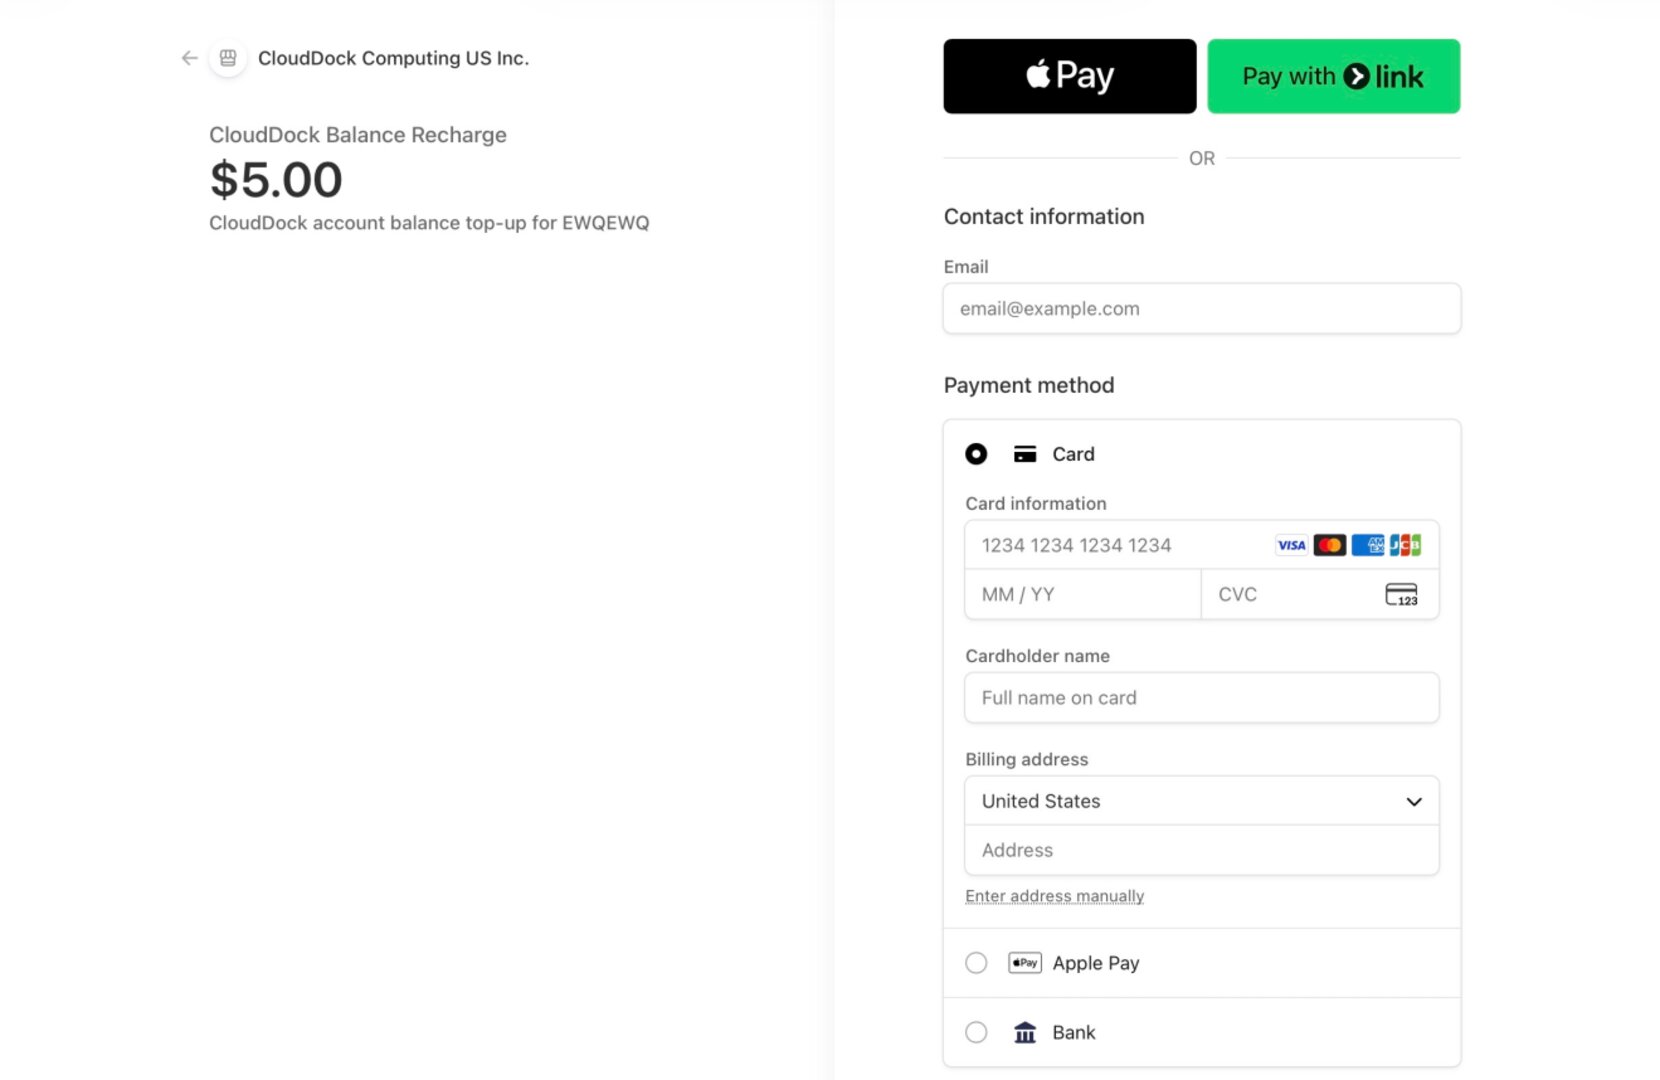This screenshot has height=1080, width=1660.
Task: Click the American Express logo icon
Action: (1367, 545)
